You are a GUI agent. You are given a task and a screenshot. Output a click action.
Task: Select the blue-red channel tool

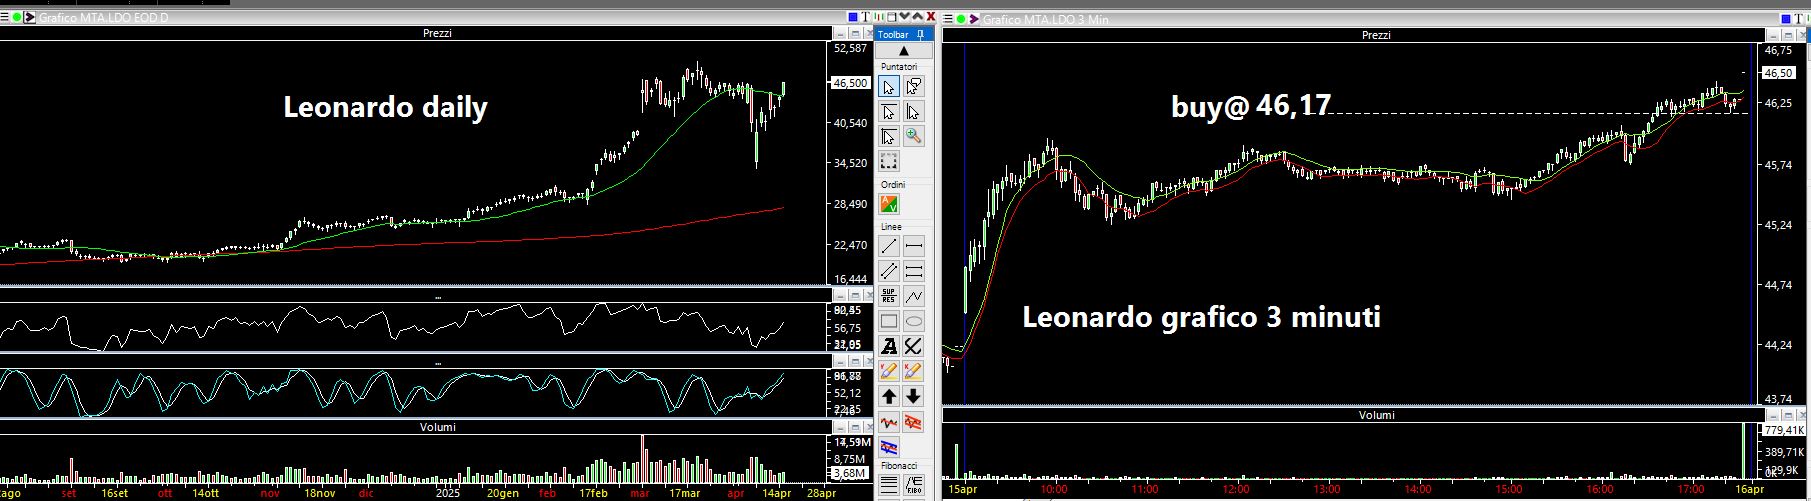[889, 448]
